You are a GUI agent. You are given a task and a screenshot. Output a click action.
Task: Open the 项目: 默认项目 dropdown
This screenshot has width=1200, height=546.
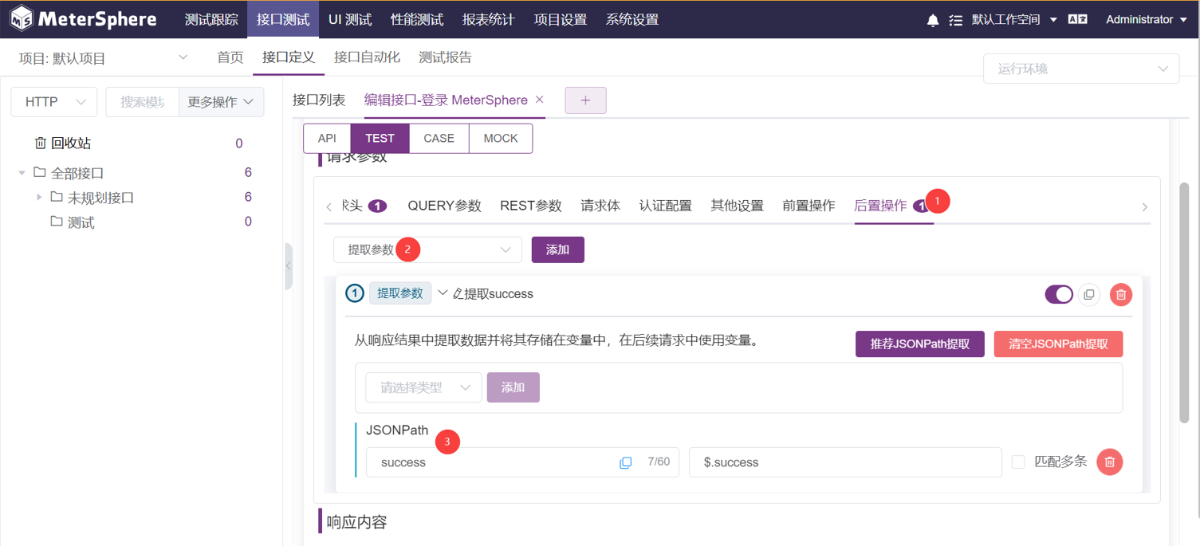point(104,58)
